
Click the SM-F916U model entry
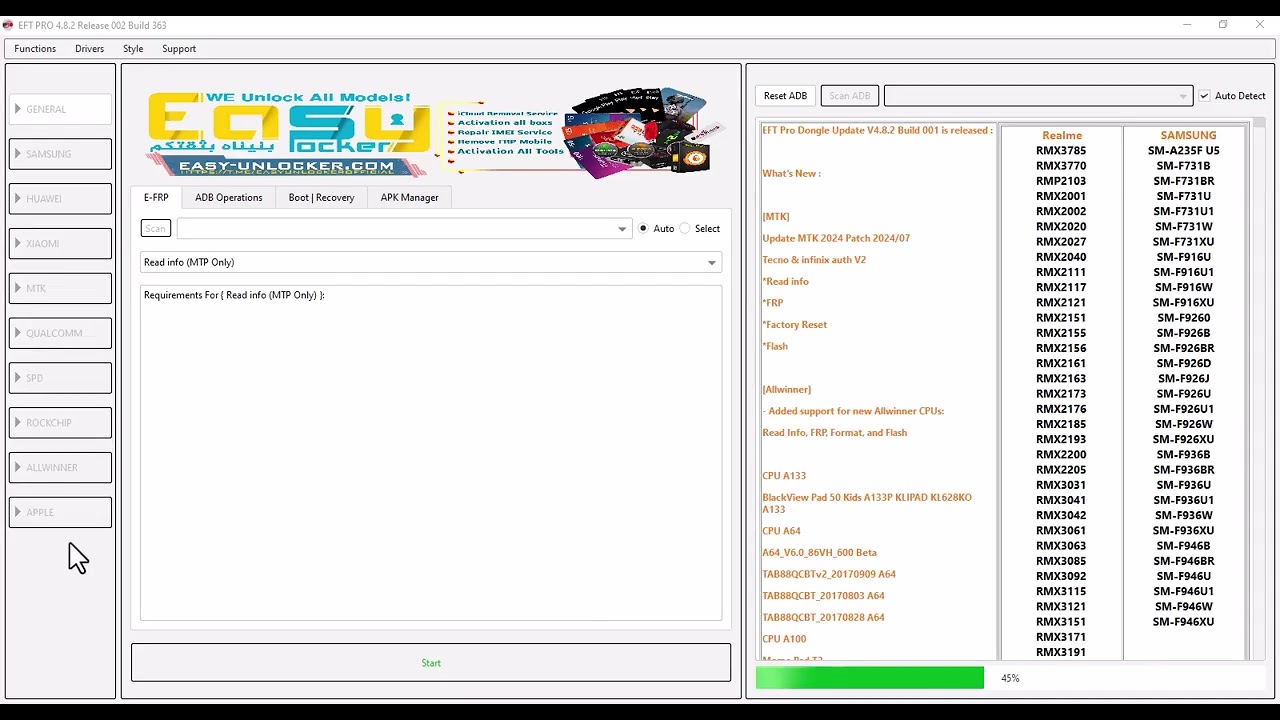click(x=1184, y=257)
